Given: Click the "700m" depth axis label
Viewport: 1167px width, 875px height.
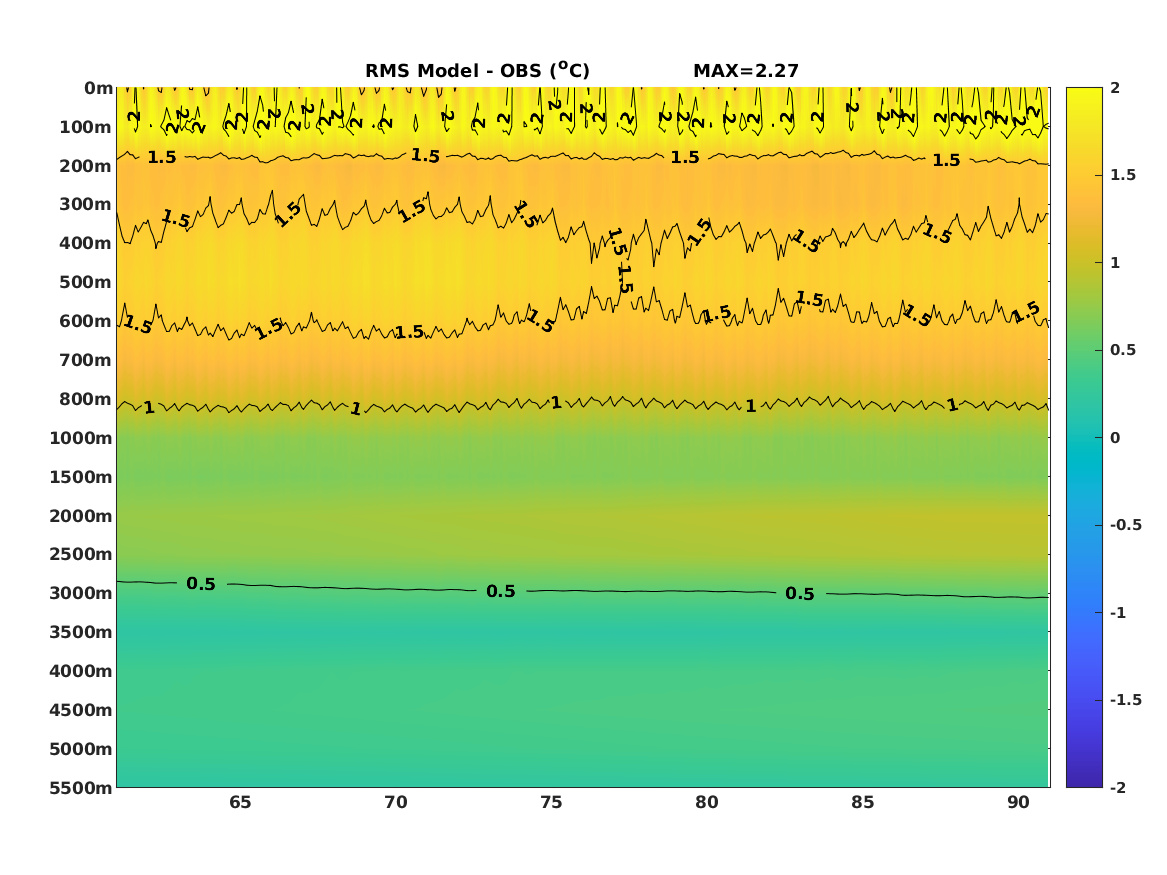Looking at the screenshot, I should point(86,360).
